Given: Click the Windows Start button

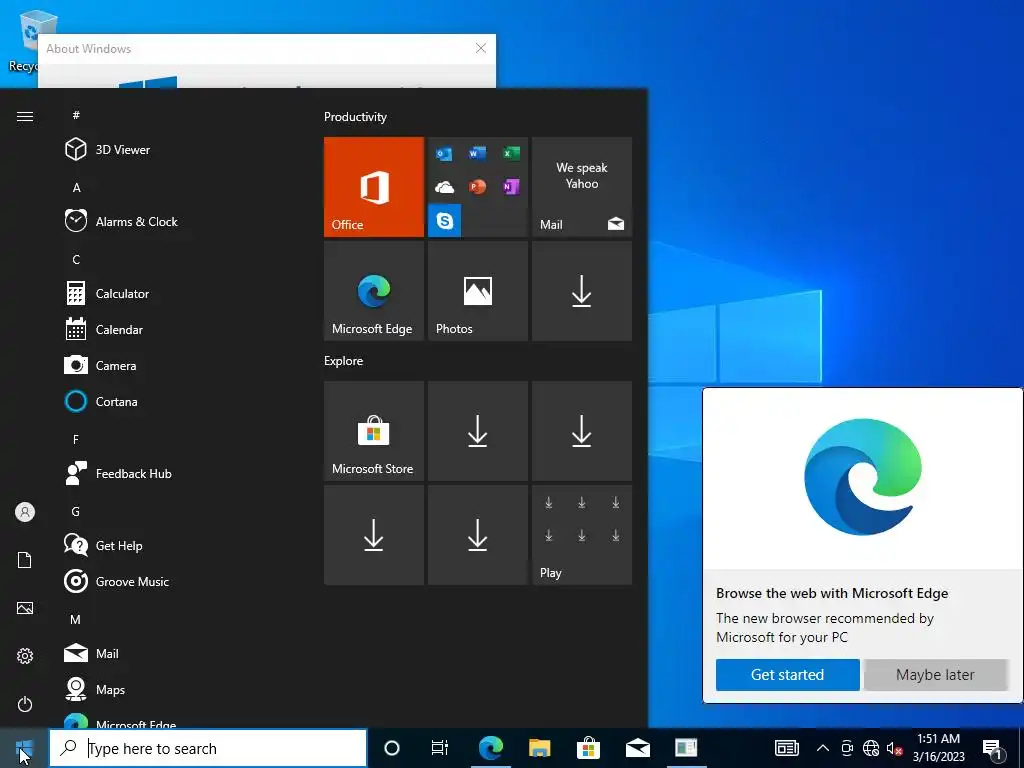Looking at the screenshot, I should (24, 748).
